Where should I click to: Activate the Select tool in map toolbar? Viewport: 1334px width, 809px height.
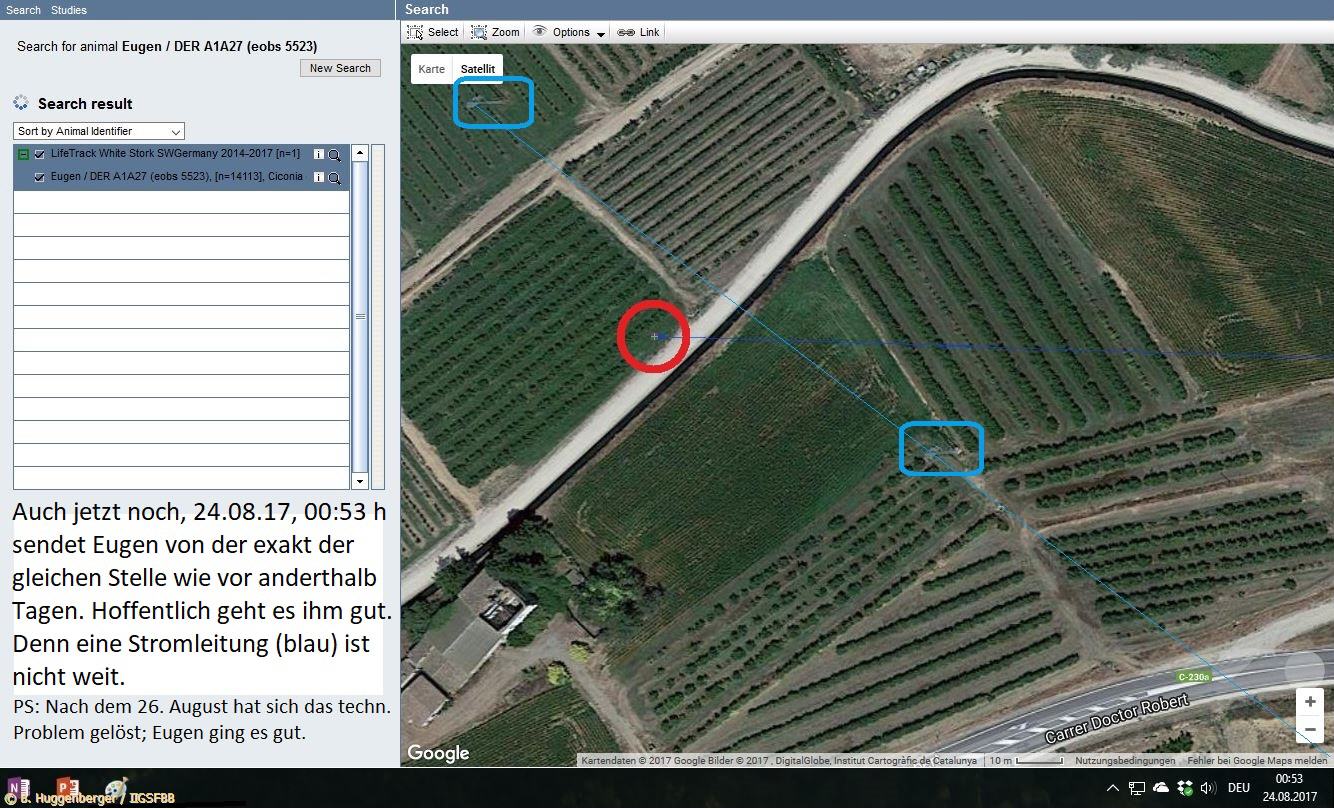[433, 32]
